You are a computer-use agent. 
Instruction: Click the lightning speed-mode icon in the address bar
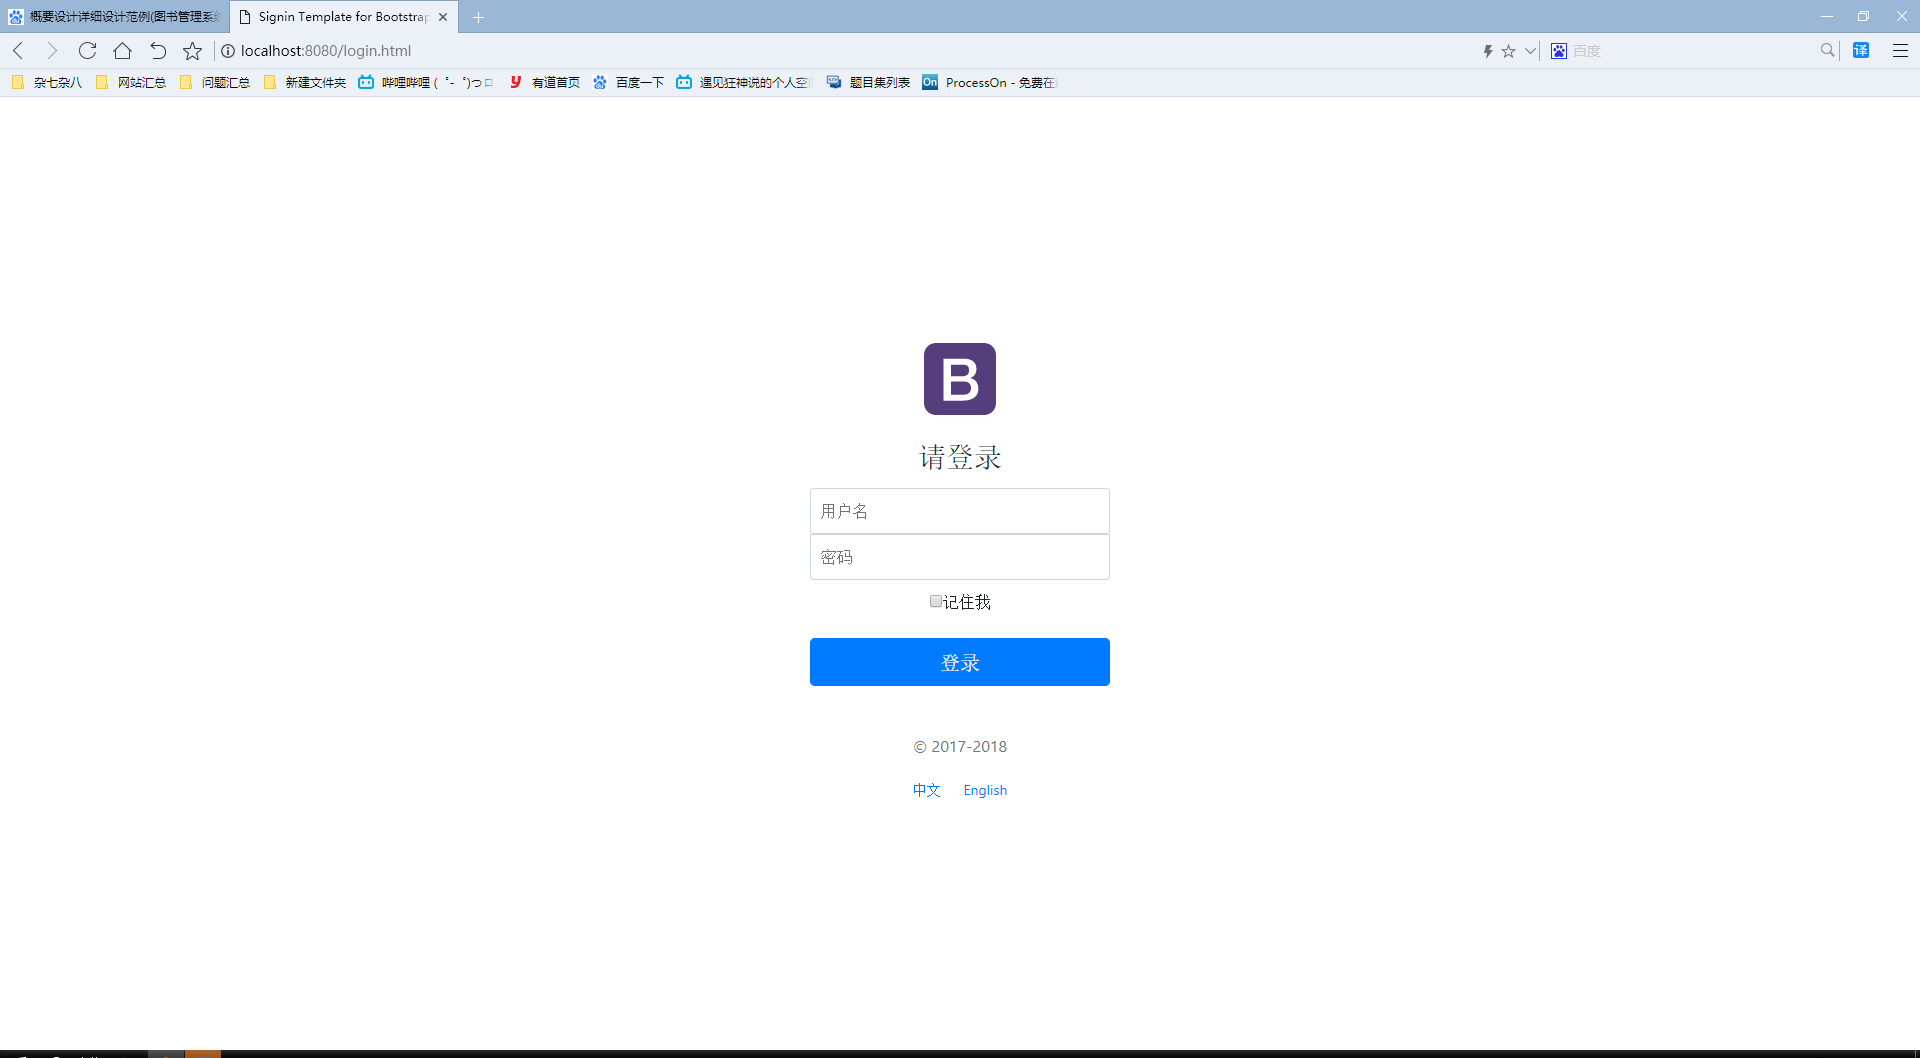coord(1488,51)
